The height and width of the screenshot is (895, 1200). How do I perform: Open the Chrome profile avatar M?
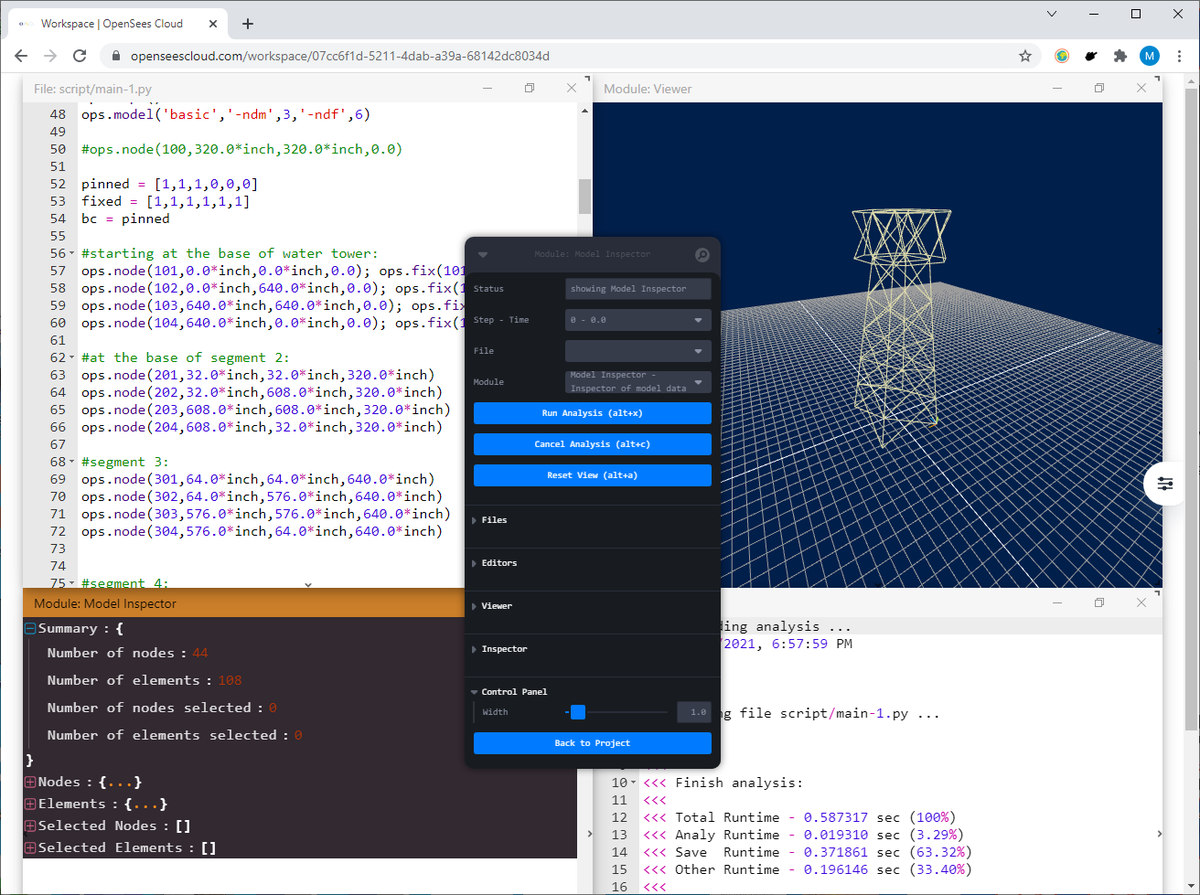pyautogui.click(x=1149, y=56)
